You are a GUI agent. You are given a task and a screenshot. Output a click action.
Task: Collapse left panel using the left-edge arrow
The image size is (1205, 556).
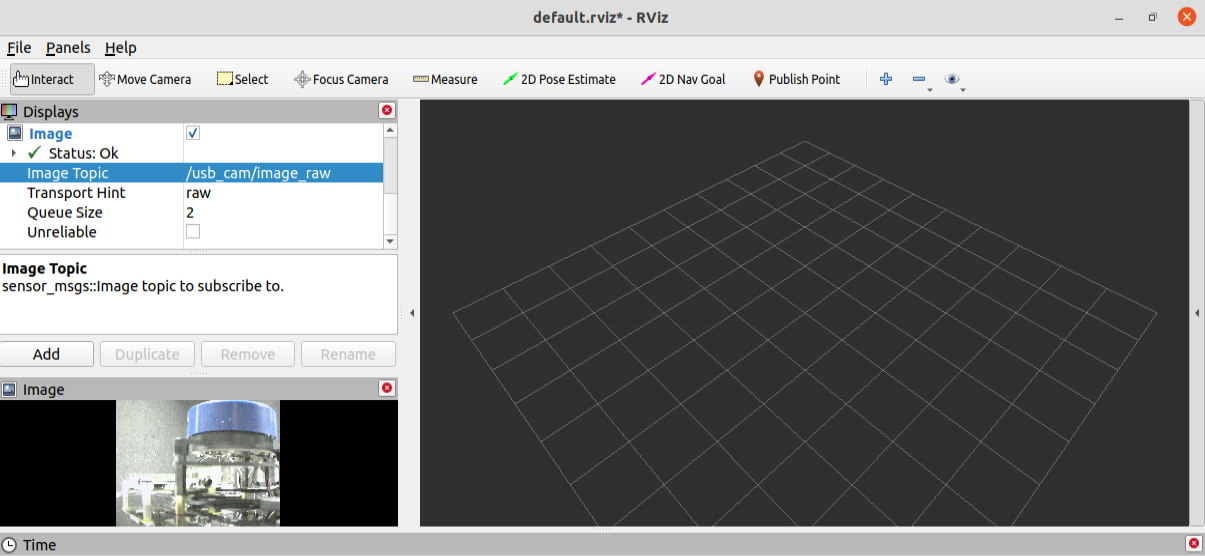412,313
